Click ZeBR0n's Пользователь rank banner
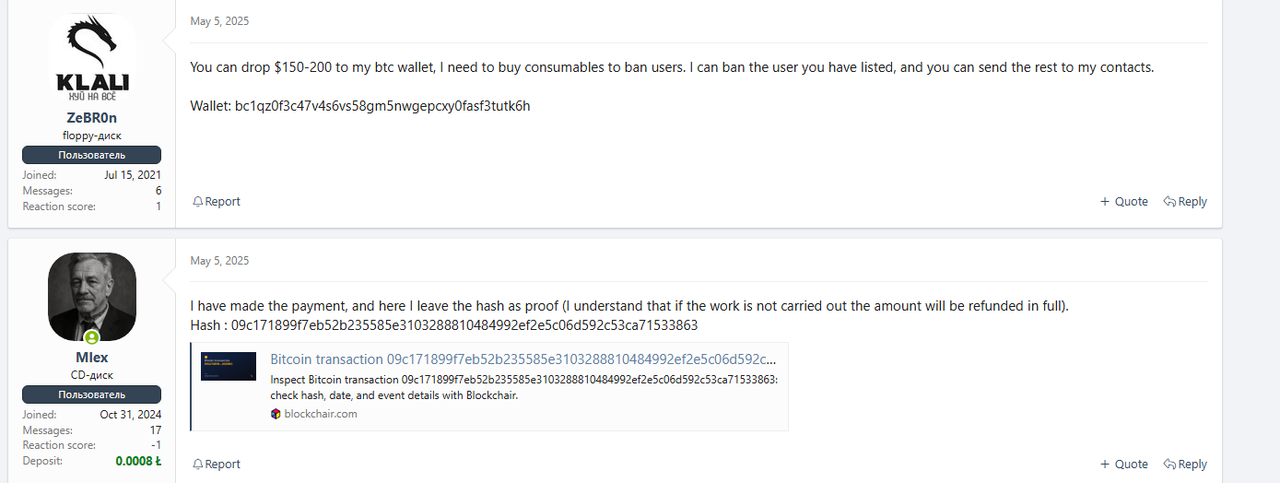The width and height of the screenshot is (1280, 483). point(92,155)
